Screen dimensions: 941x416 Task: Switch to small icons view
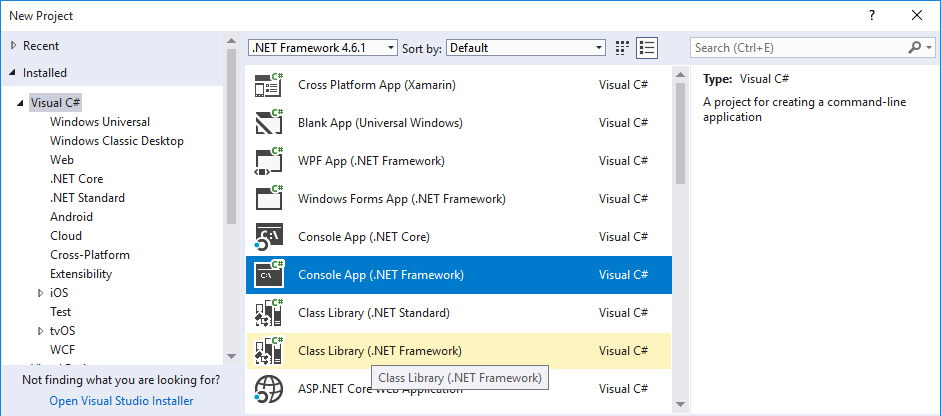pos(622,47)
